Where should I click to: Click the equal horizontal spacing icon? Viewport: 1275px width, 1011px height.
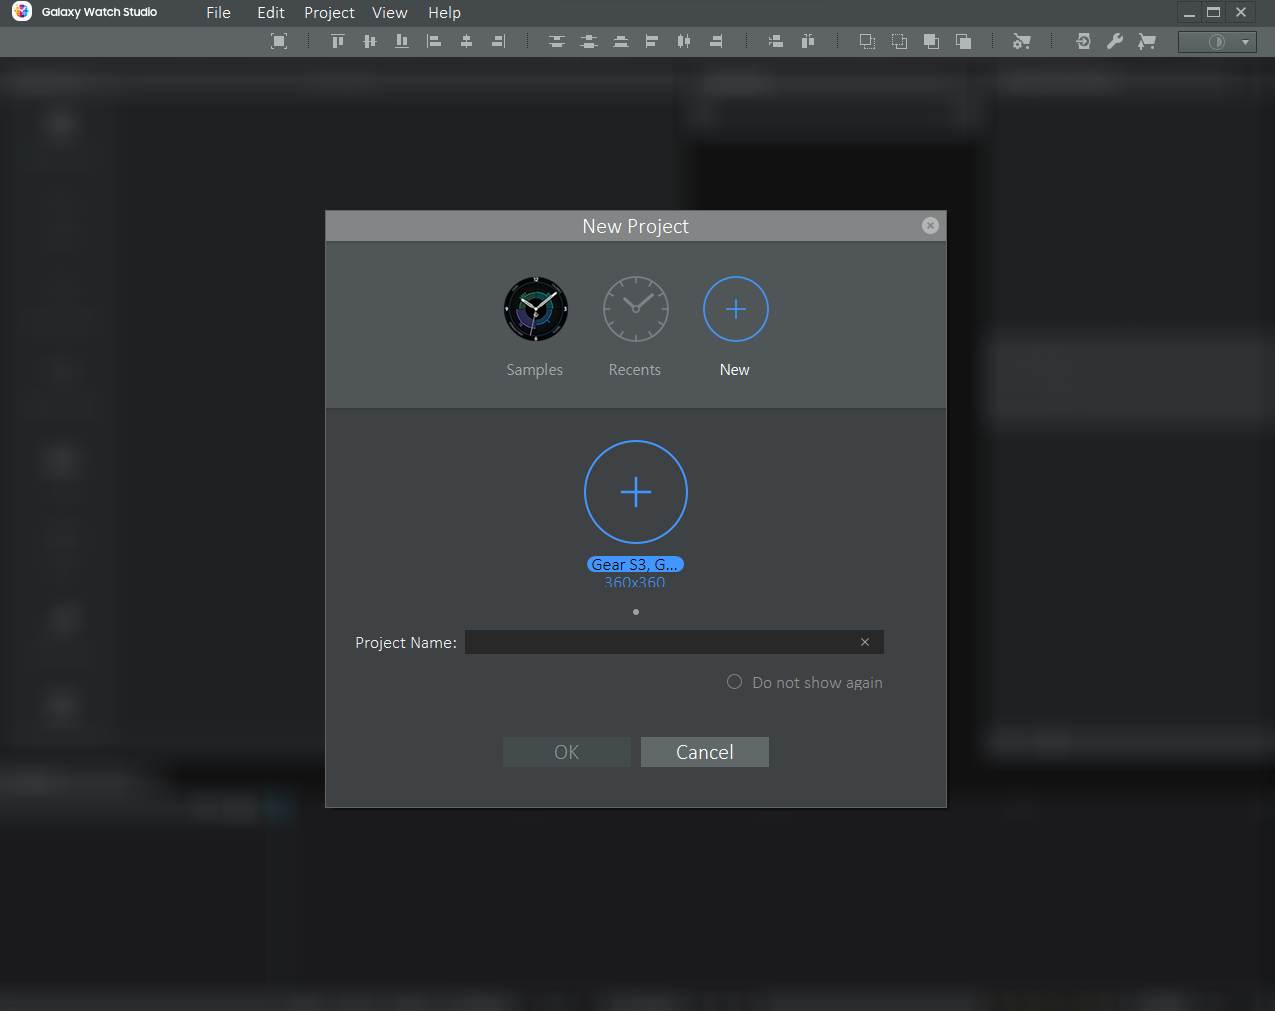(775, 41)
